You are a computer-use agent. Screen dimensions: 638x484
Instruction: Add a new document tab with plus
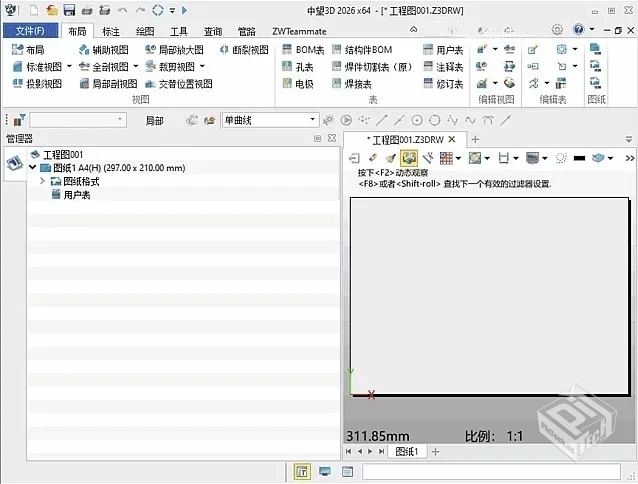475,140
